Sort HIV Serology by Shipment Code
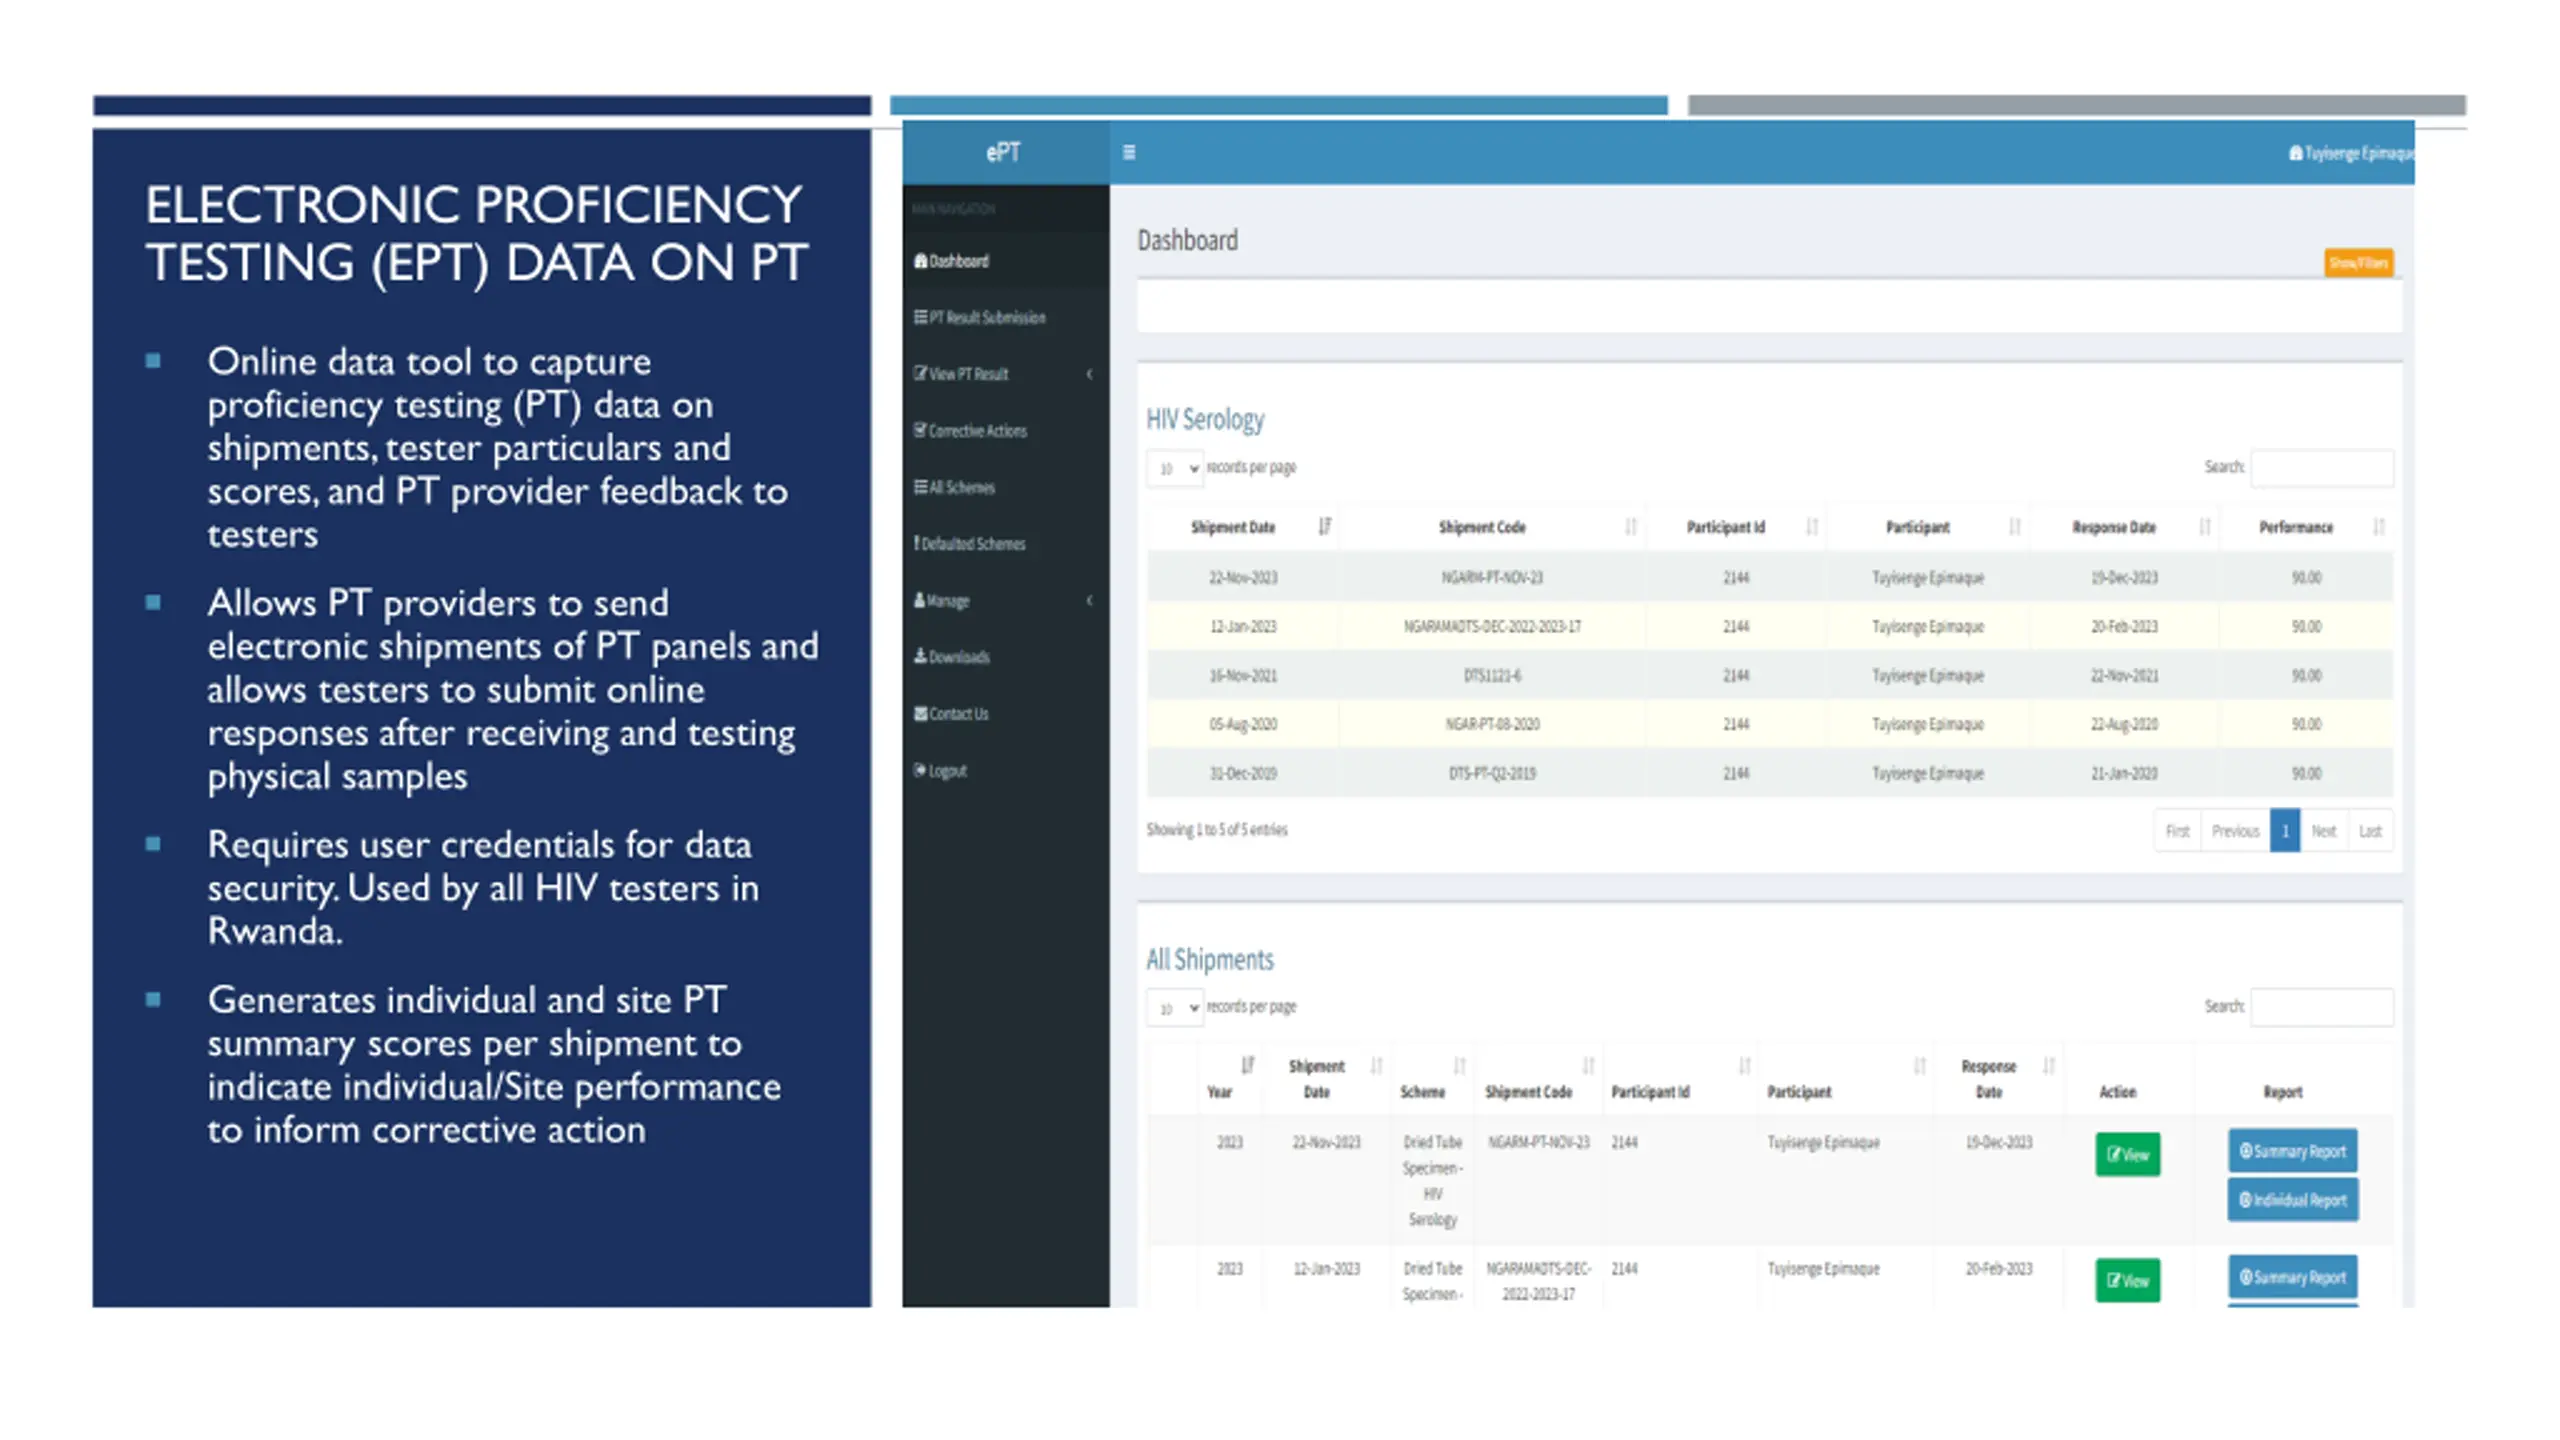 pyautogui.click(x=1492, y=527)
